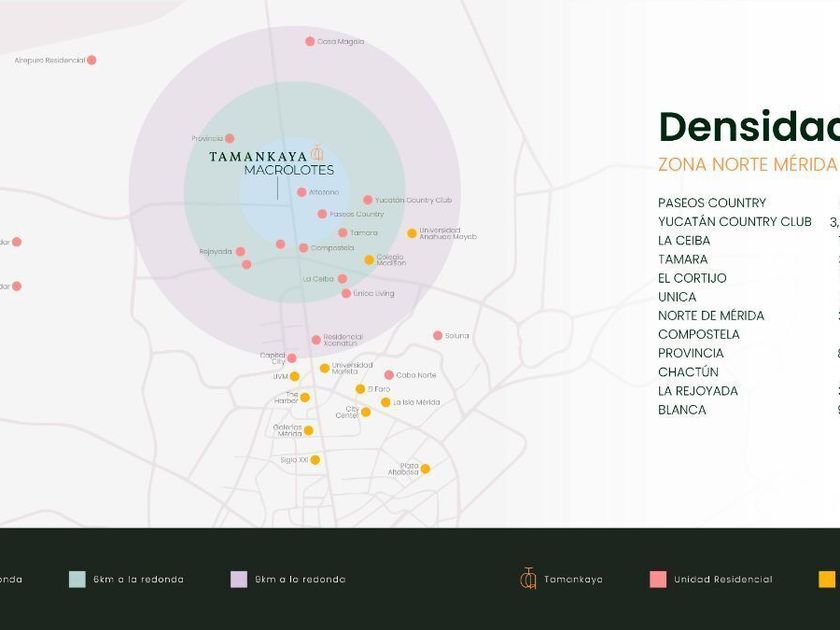
Task: Select the Siglo XXI yellow marker
Action: tap(315, 460)
